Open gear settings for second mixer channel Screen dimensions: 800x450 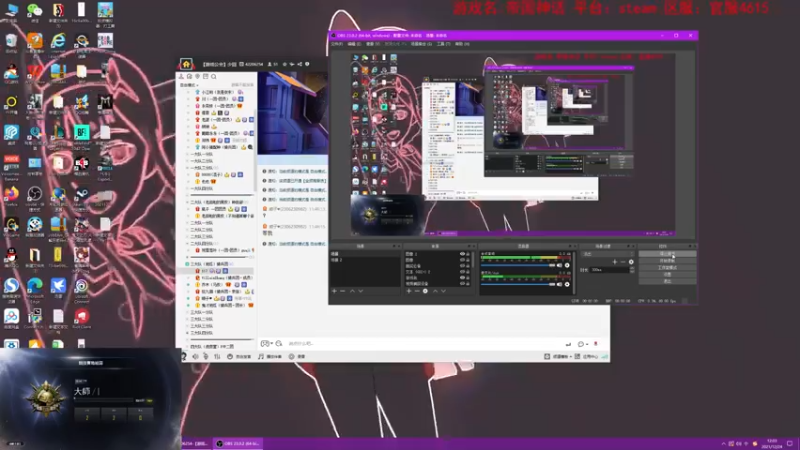[567, 284]
